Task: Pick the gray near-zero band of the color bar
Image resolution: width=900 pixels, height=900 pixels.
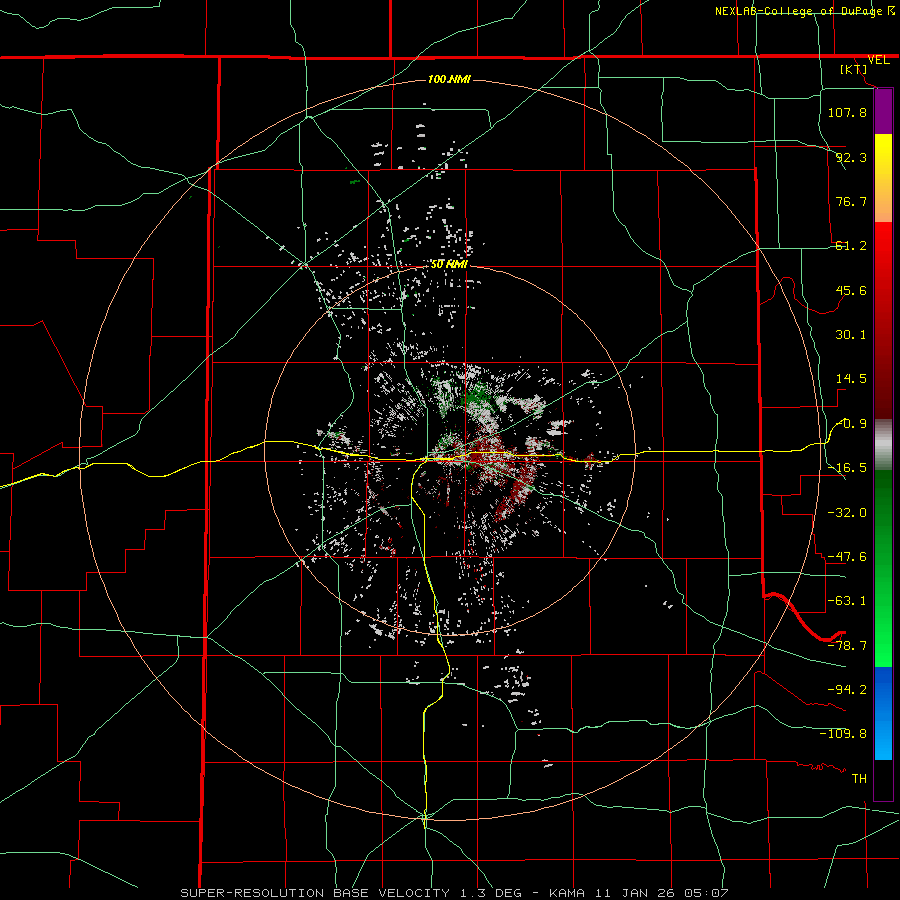Action: coord(883,445)
